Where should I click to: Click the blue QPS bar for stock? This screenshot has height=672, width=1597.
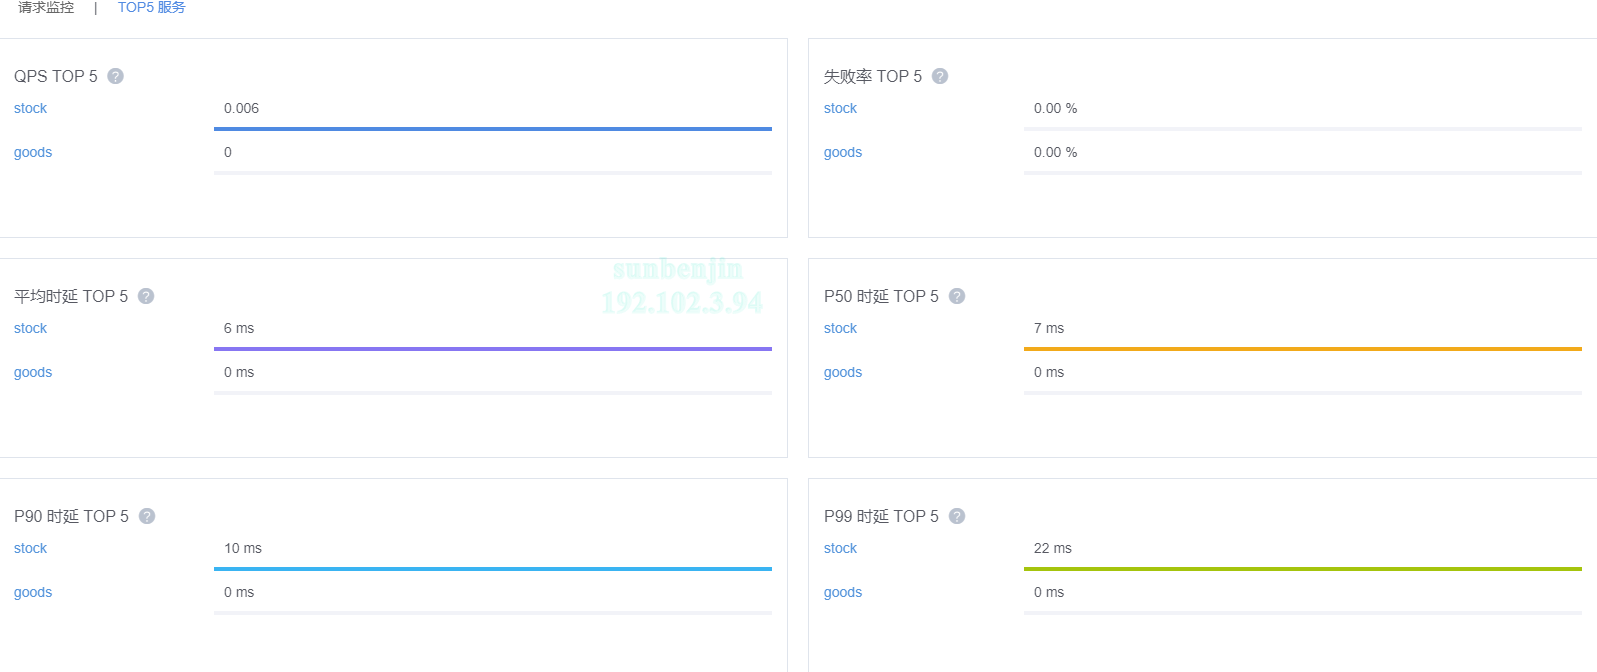(x=492, y=129)
